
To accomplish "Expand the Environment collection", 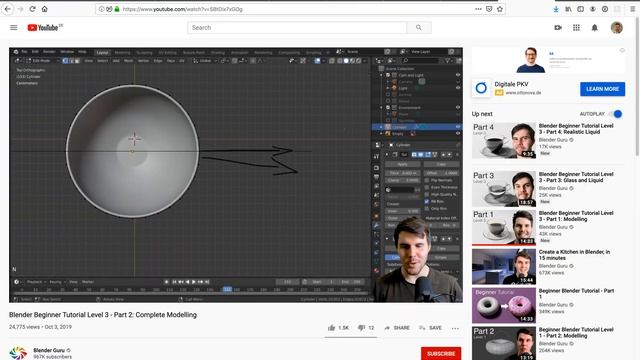I will pyautogui.click(x=382, y=108).
